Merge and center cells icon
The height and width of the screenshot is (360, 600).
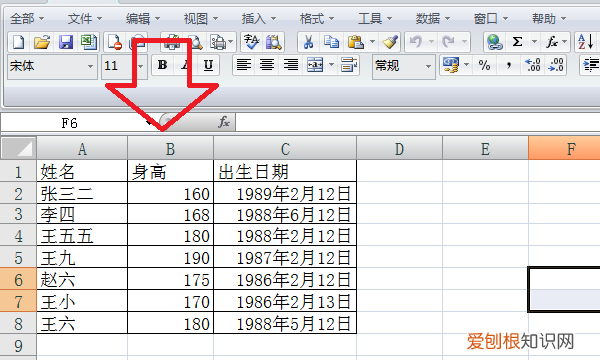point(315,65)
